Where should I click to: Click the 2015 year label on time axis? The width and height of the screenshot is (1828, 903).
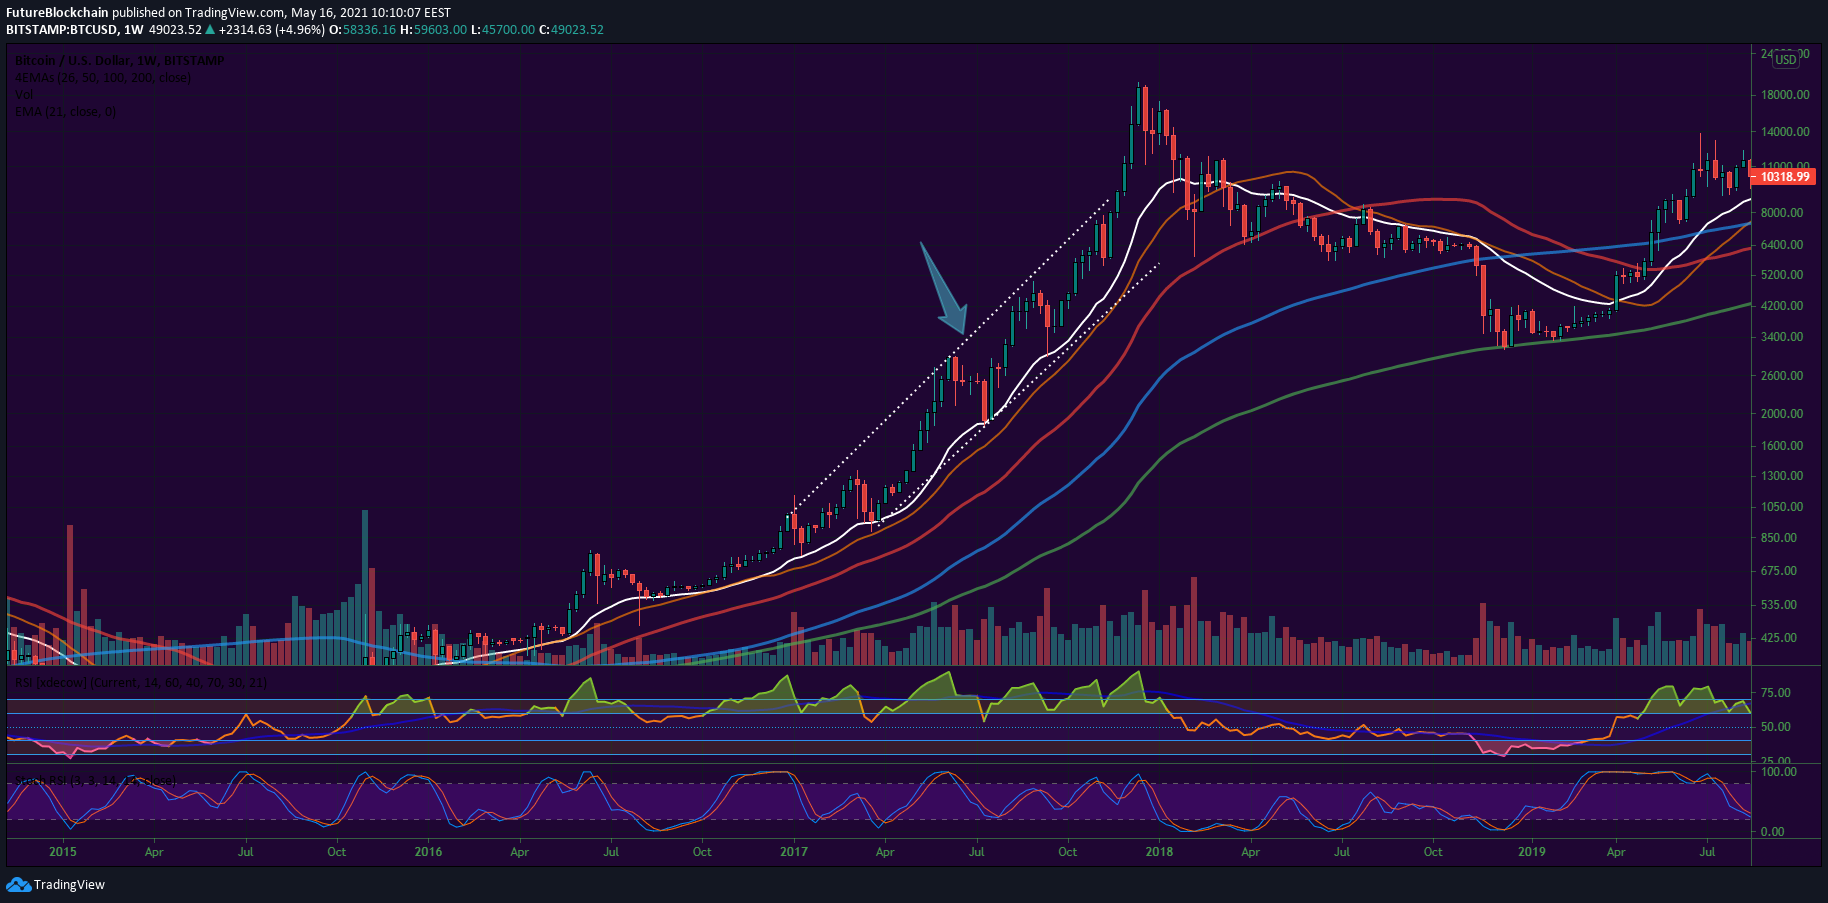click(62, 852)
